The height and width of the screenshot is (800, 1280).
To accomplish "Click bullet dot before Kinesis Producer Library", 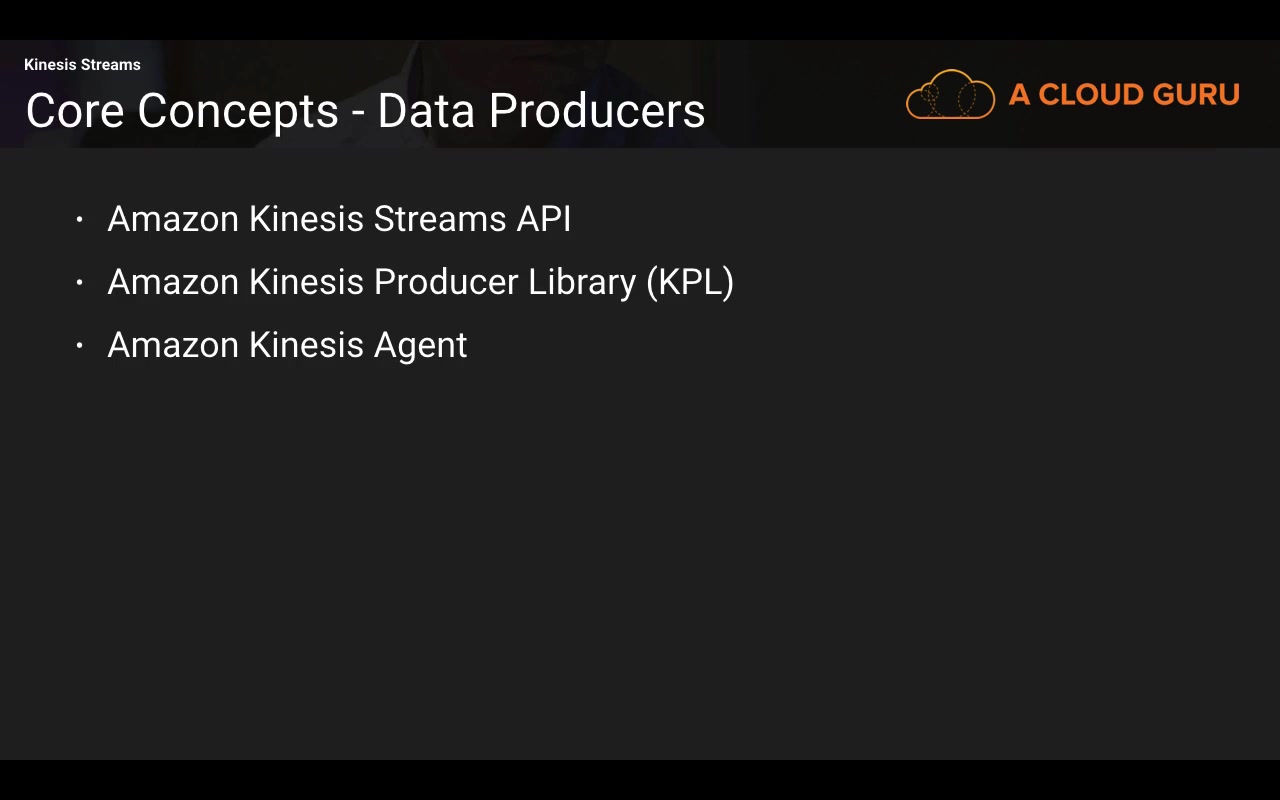I will click(79, 283).
